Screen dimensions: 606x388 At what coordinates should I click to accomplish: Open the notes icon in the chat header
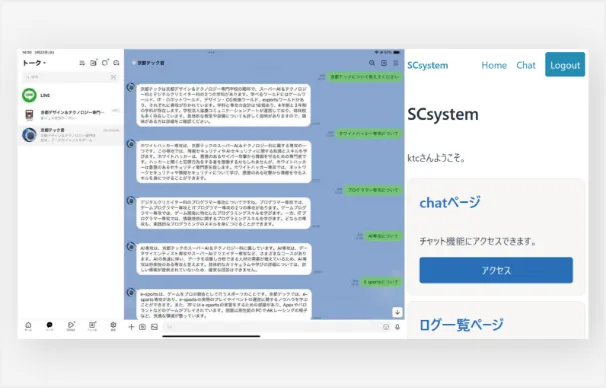[384, 63]
